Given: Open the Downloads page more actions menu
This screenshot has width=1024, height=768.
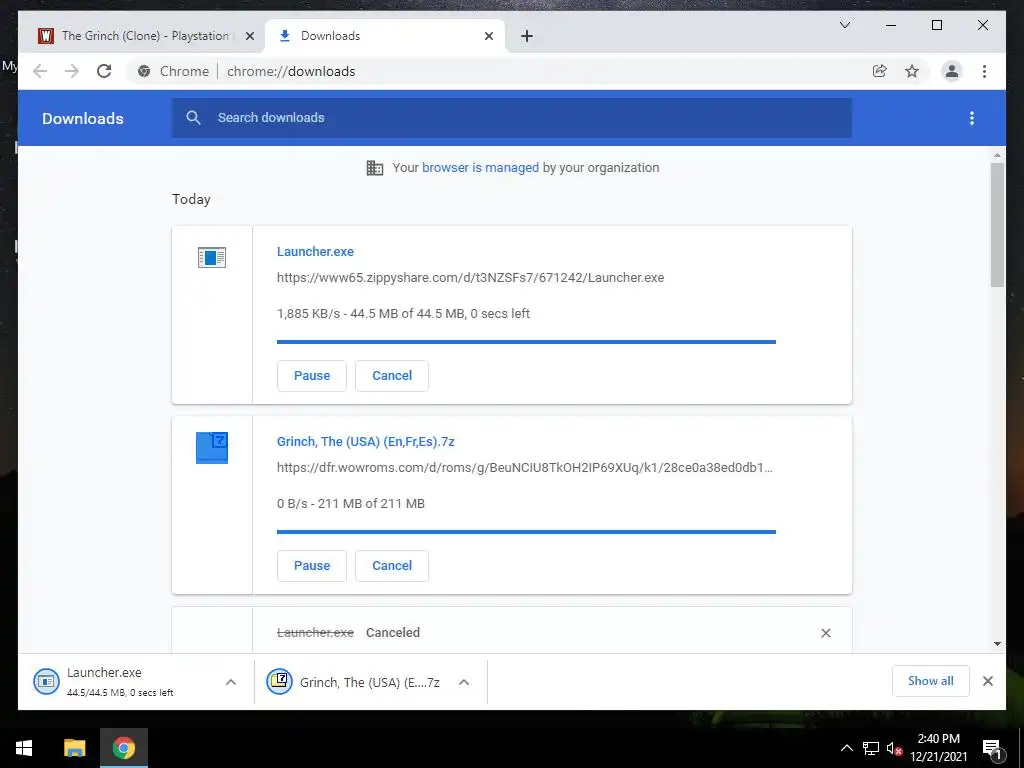Looking at the screenshot, I should click(972, 118).
